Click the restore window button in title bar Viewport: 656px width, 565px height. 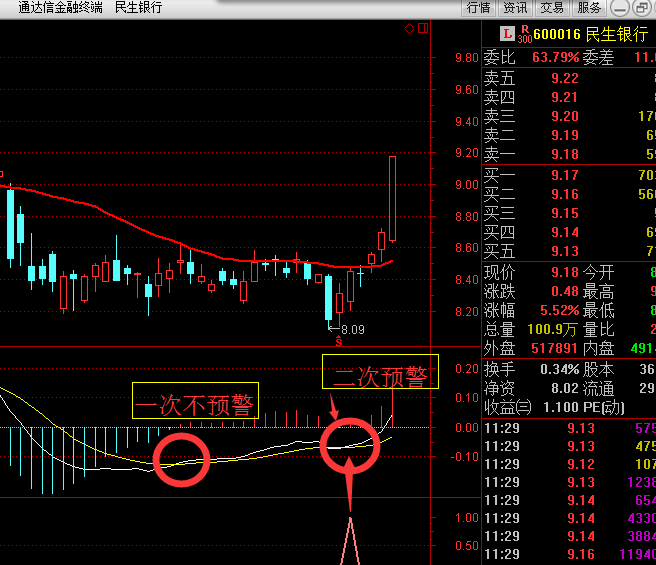641,8
